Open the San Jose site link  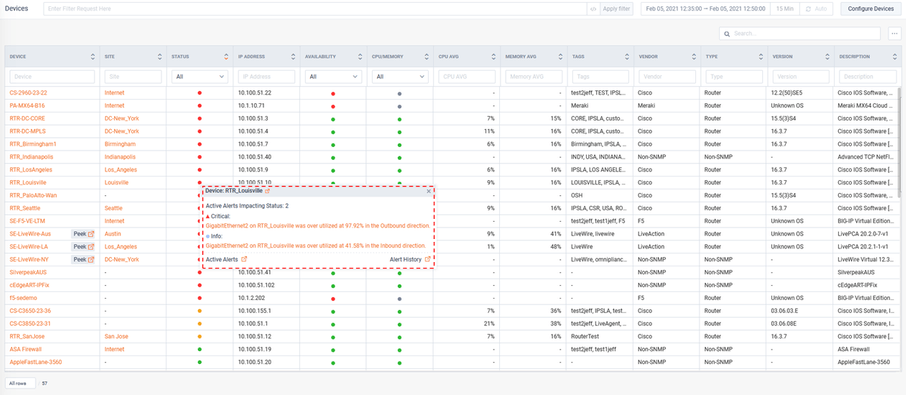point(116,336)
